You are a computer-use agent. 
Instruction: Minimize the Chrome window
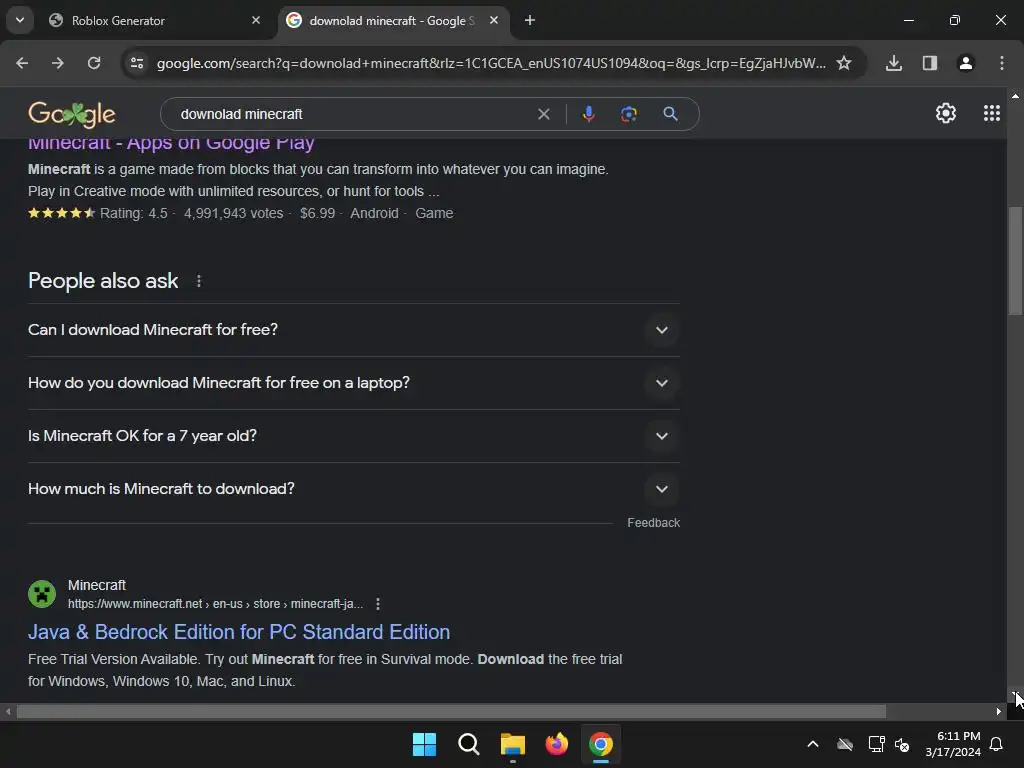click(908, 20)
